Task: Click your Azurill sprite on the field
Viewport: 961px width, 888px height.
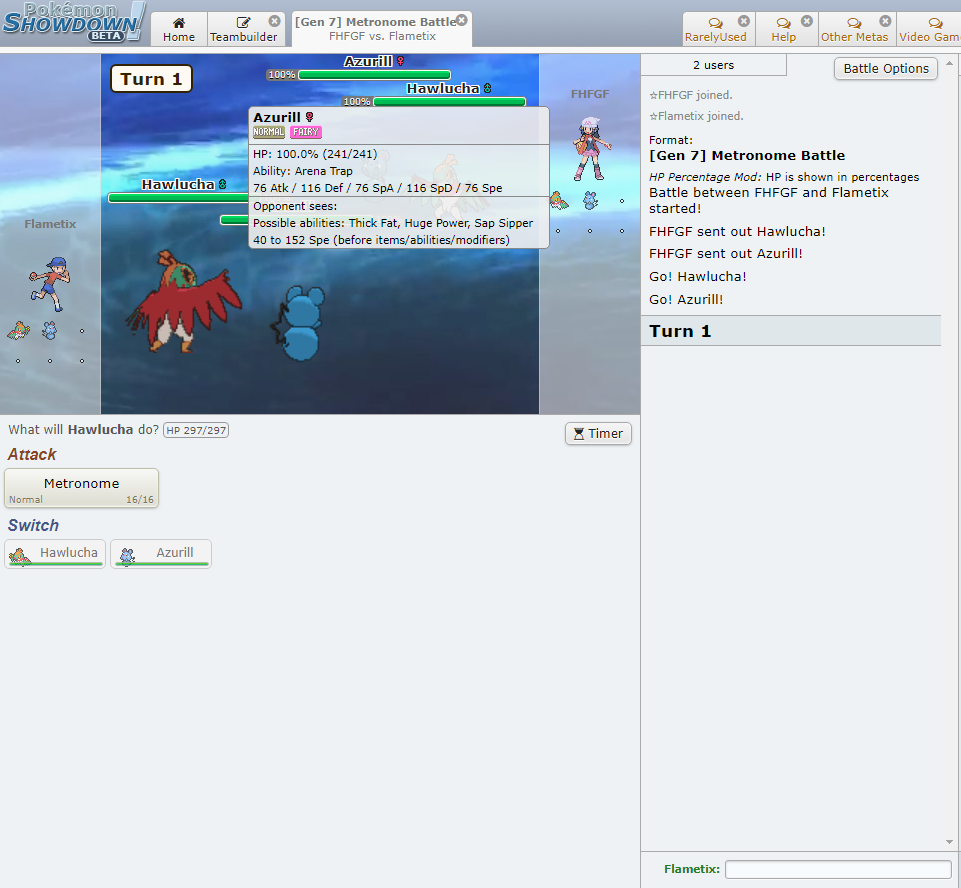Action: click(x=298, y=323)
